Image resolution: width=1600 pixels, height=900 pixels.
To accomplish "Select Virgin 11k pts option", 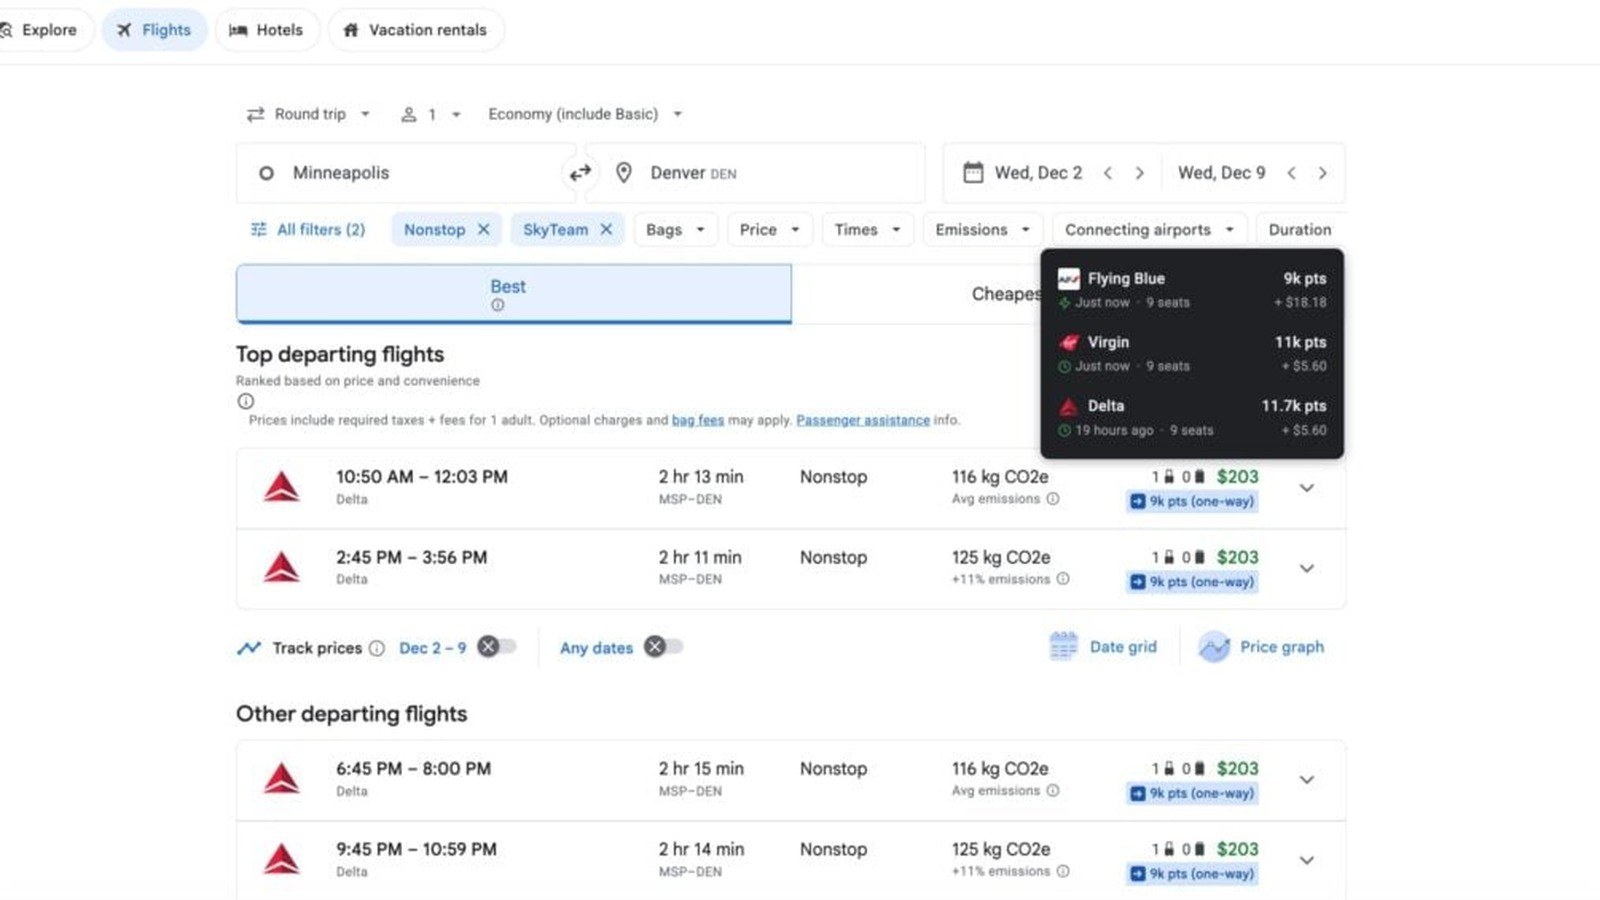I will point(1192,353).
